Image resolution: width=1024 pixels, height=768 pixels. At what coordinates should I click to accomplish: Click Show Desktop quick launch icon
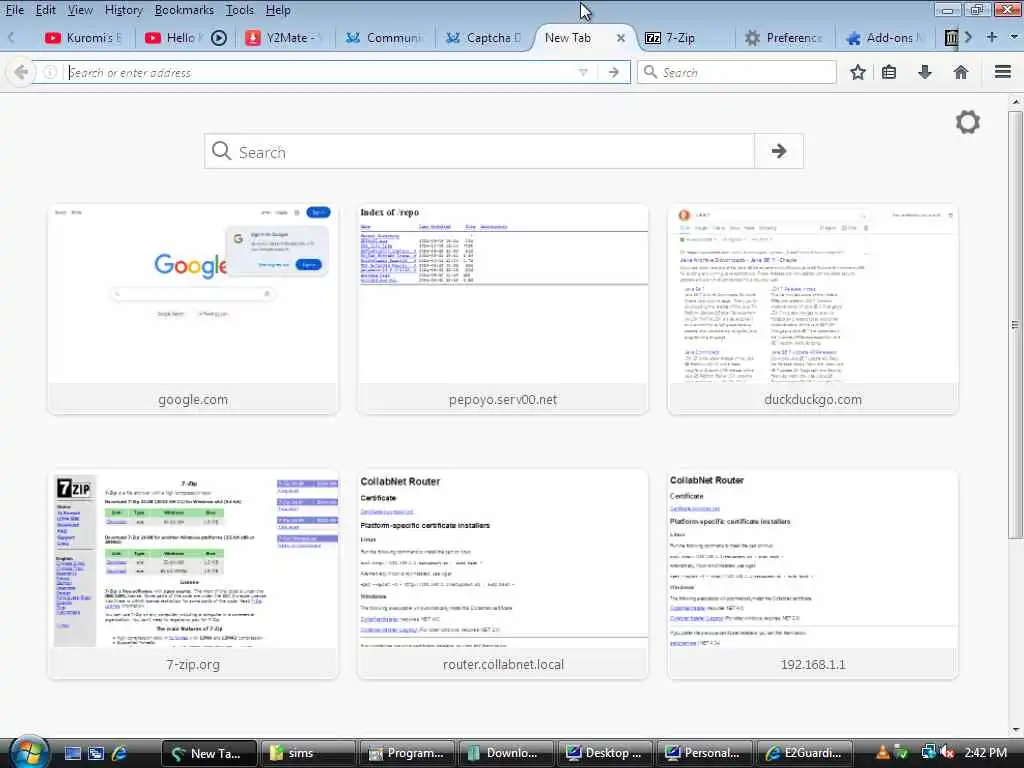[72, 753]
